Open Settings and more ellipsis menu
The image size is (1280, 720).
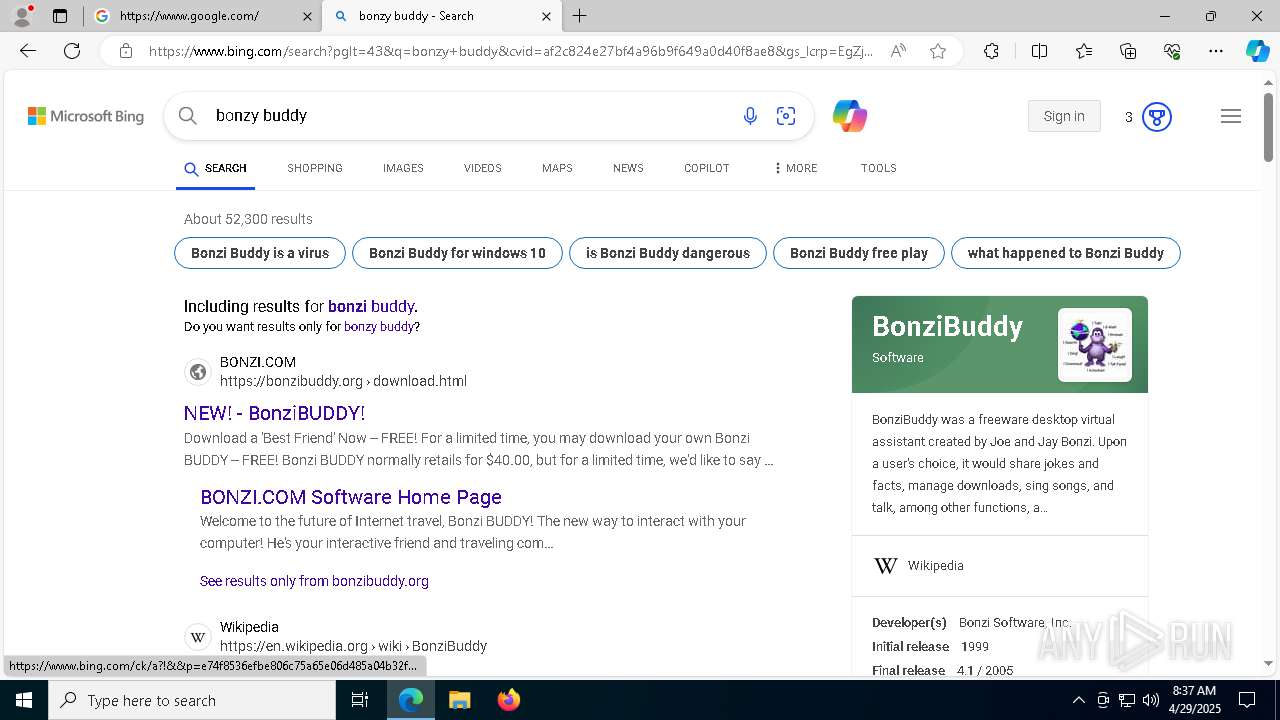(x=1216, y=51)
